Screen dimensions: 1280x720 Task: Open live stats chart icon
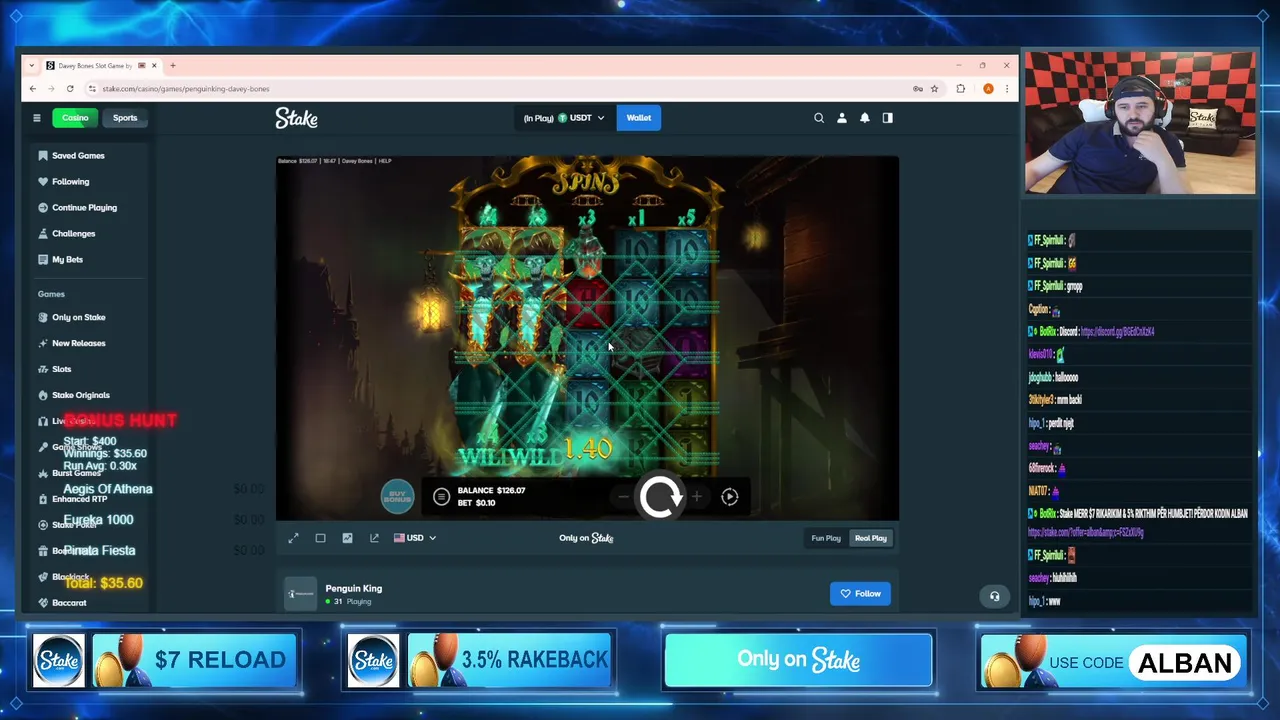click(x=347, y=538)
